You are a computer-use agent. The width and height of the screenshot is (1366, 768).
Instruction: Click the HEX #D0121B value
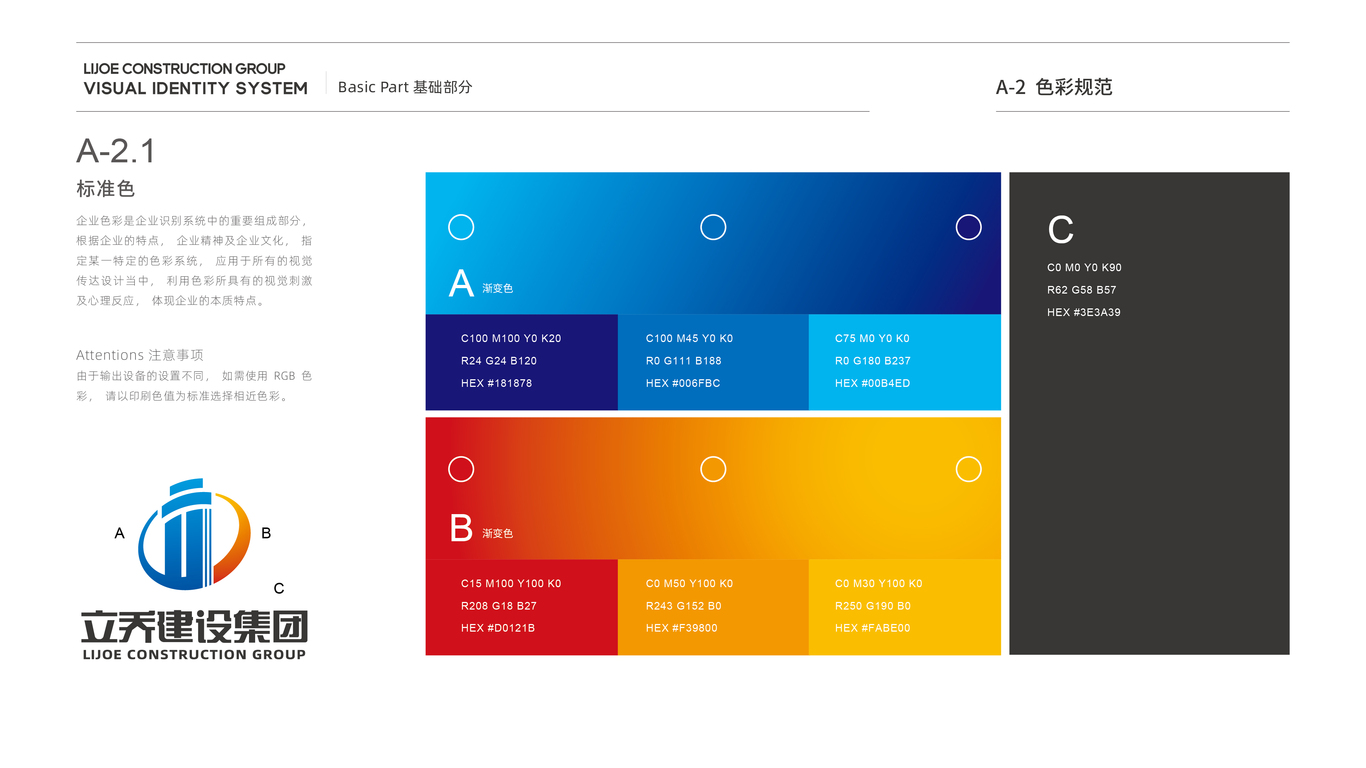point(498,628)
